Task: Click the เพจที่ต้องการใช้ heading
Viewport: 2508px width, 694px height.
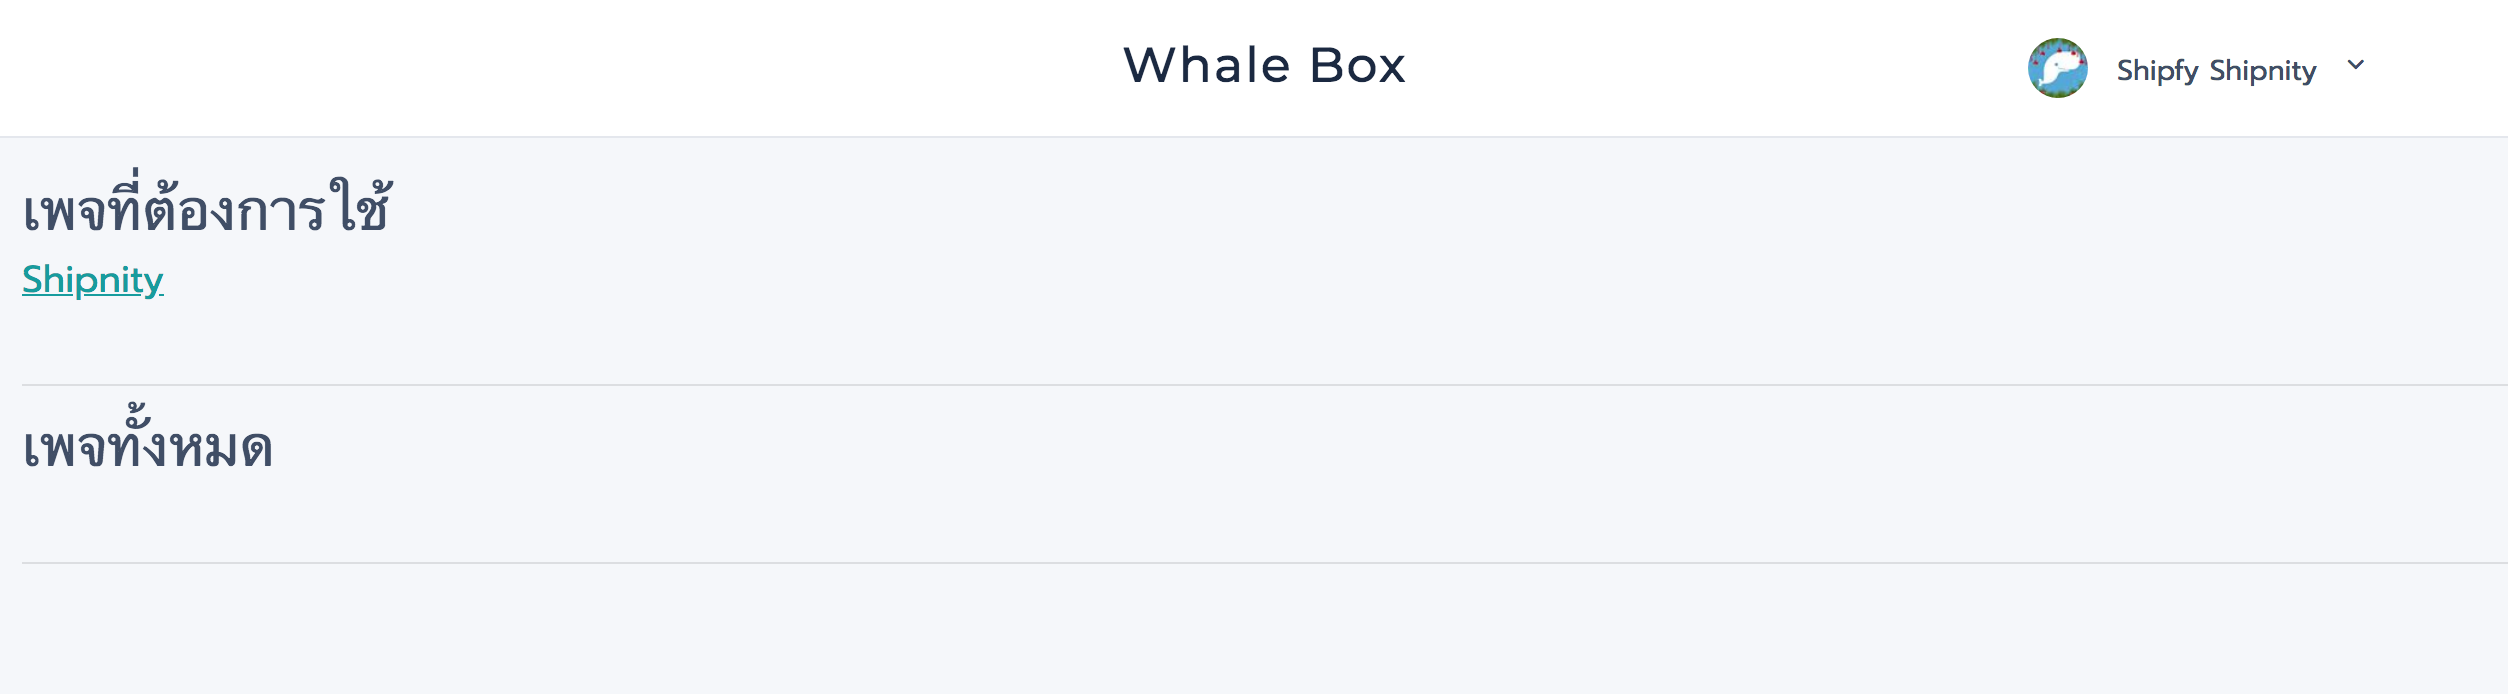Action: point(207,205)
